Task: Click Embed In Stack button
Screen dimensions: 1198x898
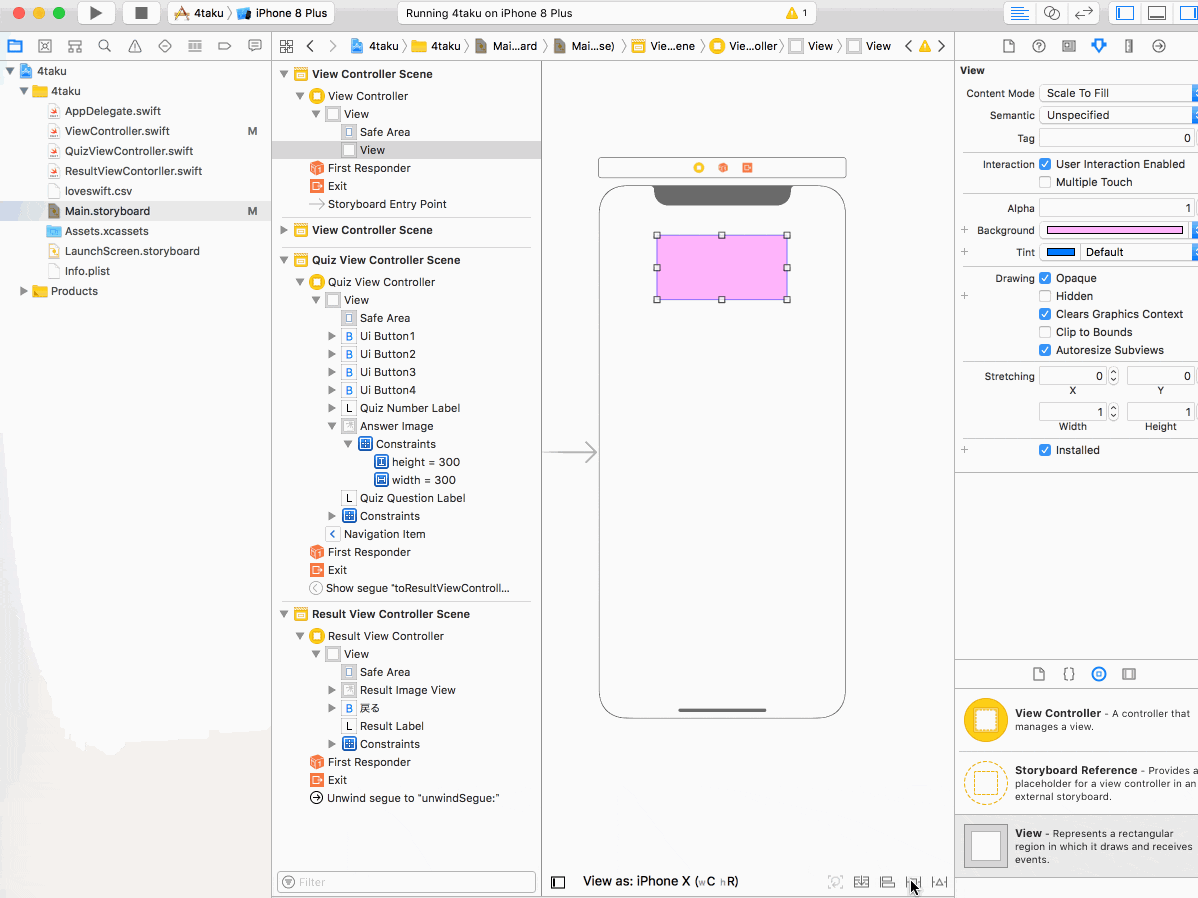Action: [861, 882]
